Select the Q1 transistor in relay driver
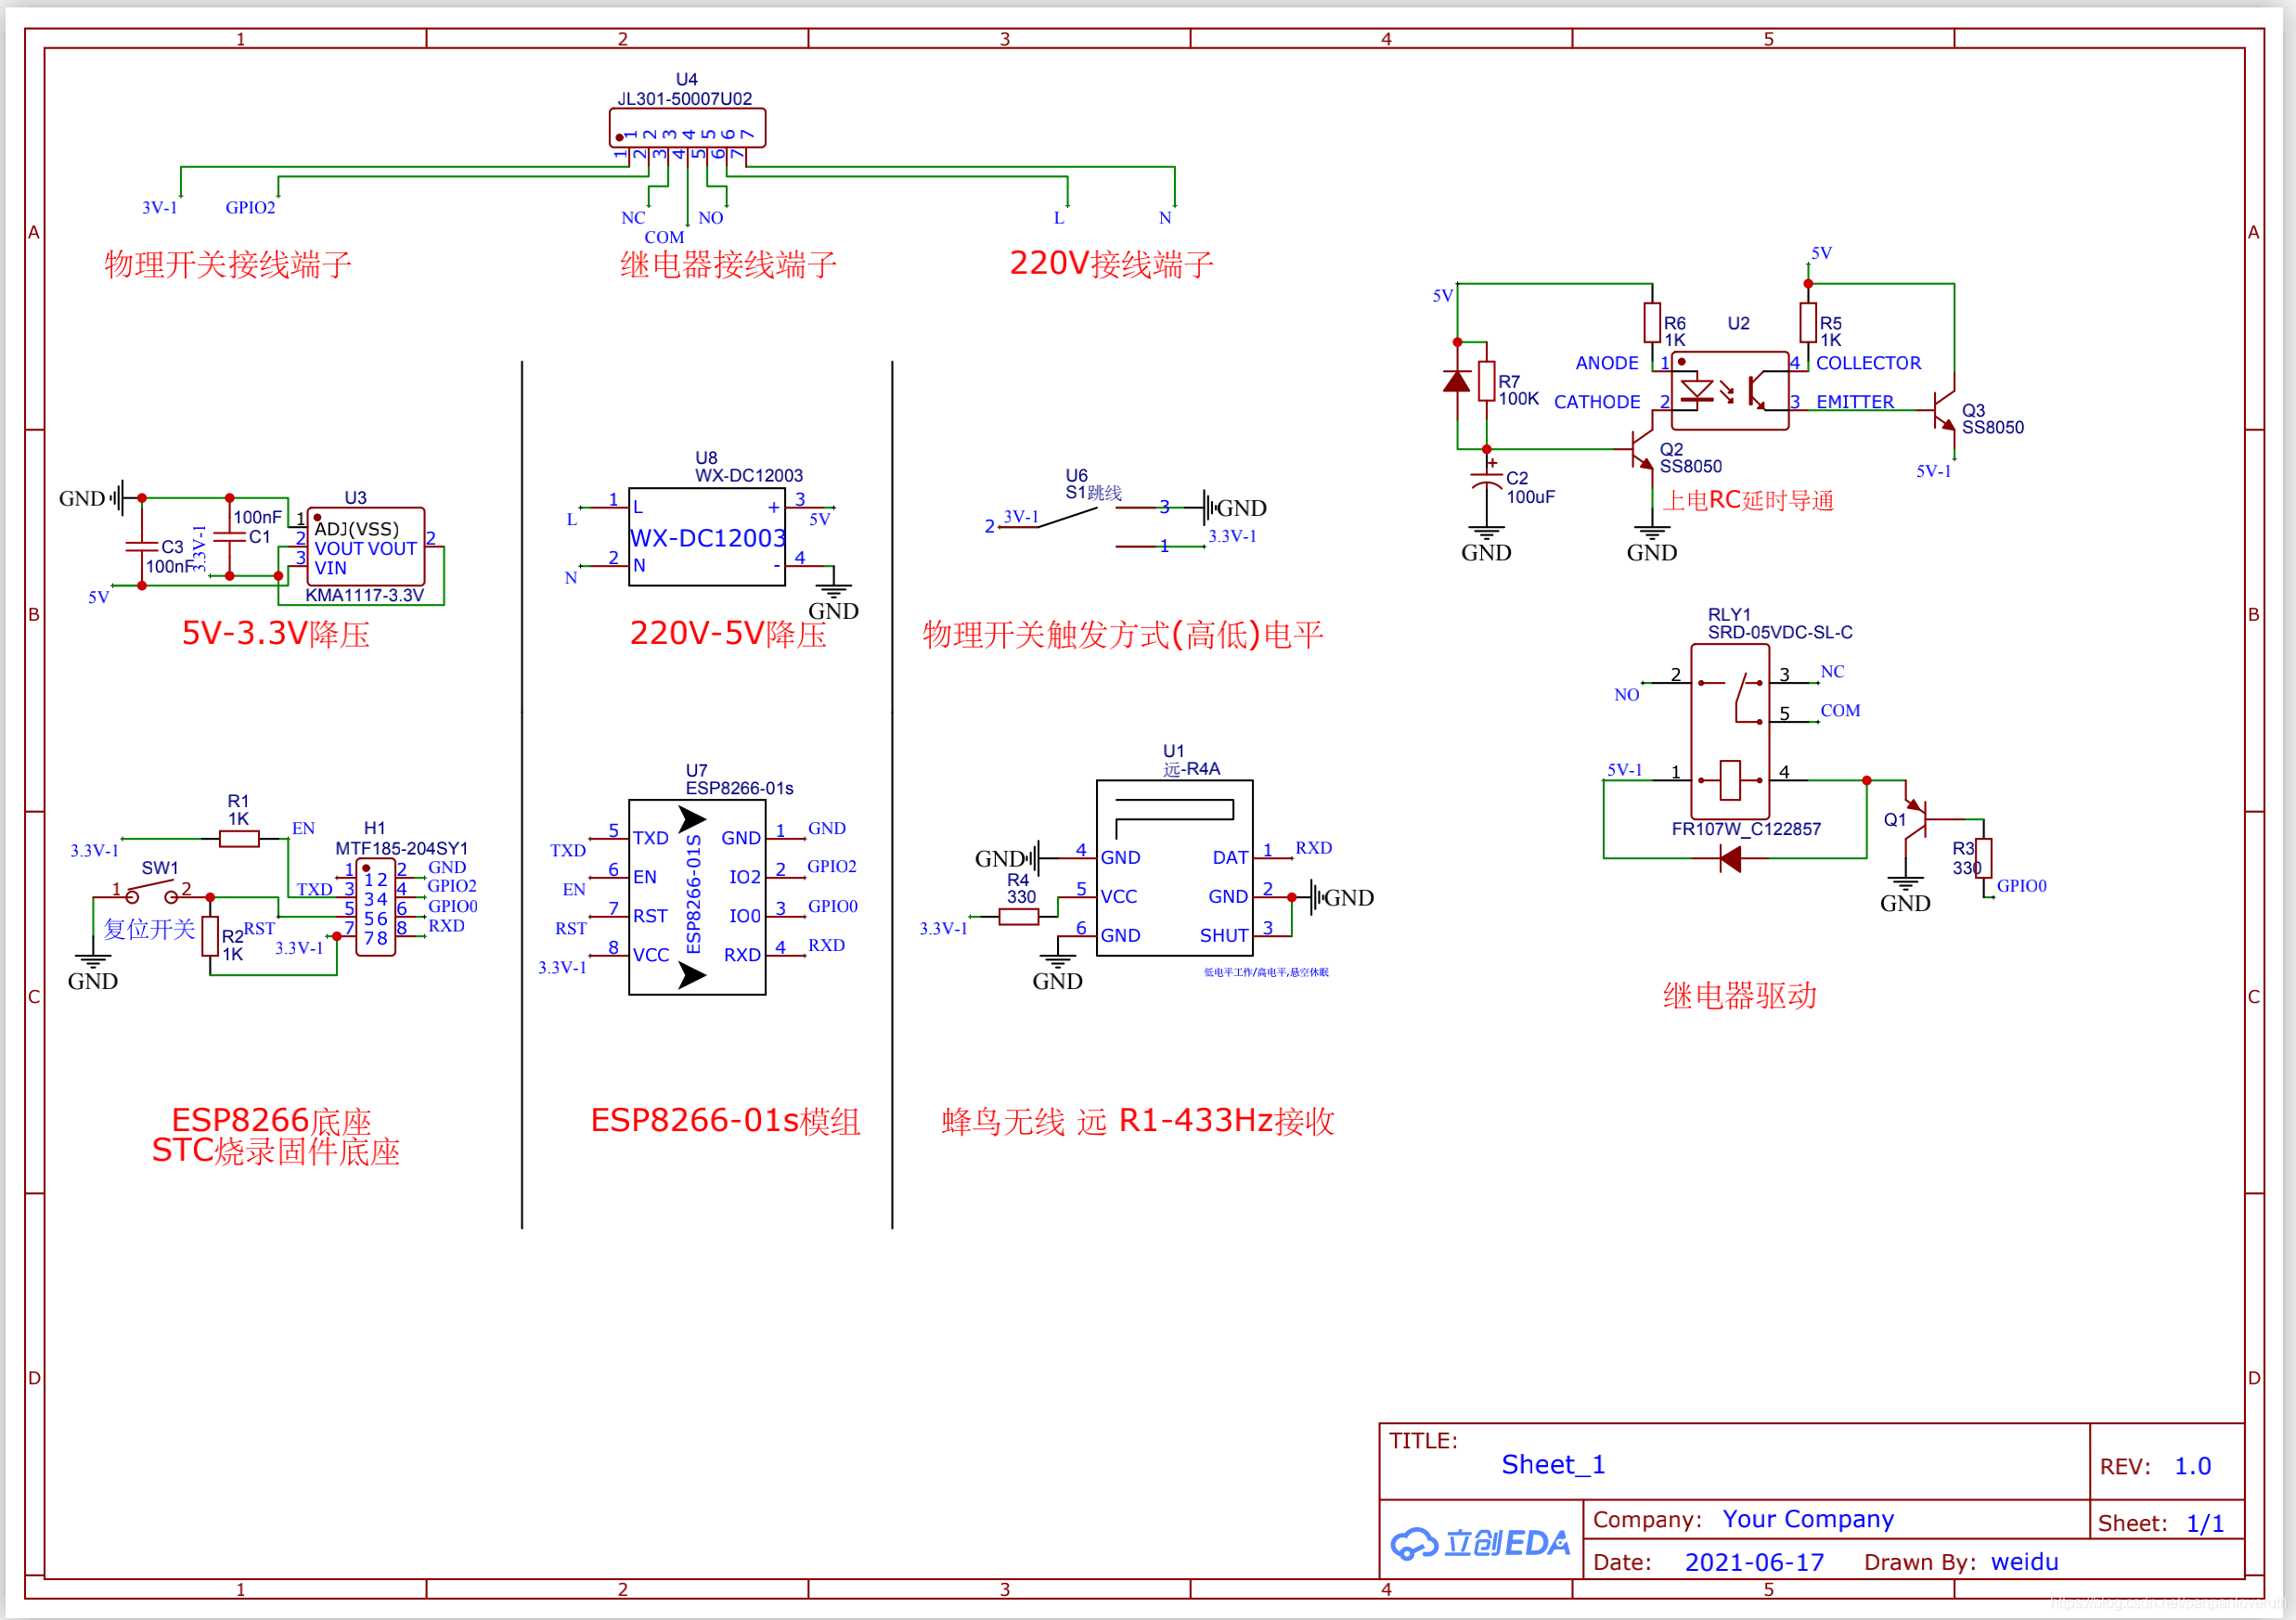This screenshot has height=1620, width=2296. tap(1915, 820)
